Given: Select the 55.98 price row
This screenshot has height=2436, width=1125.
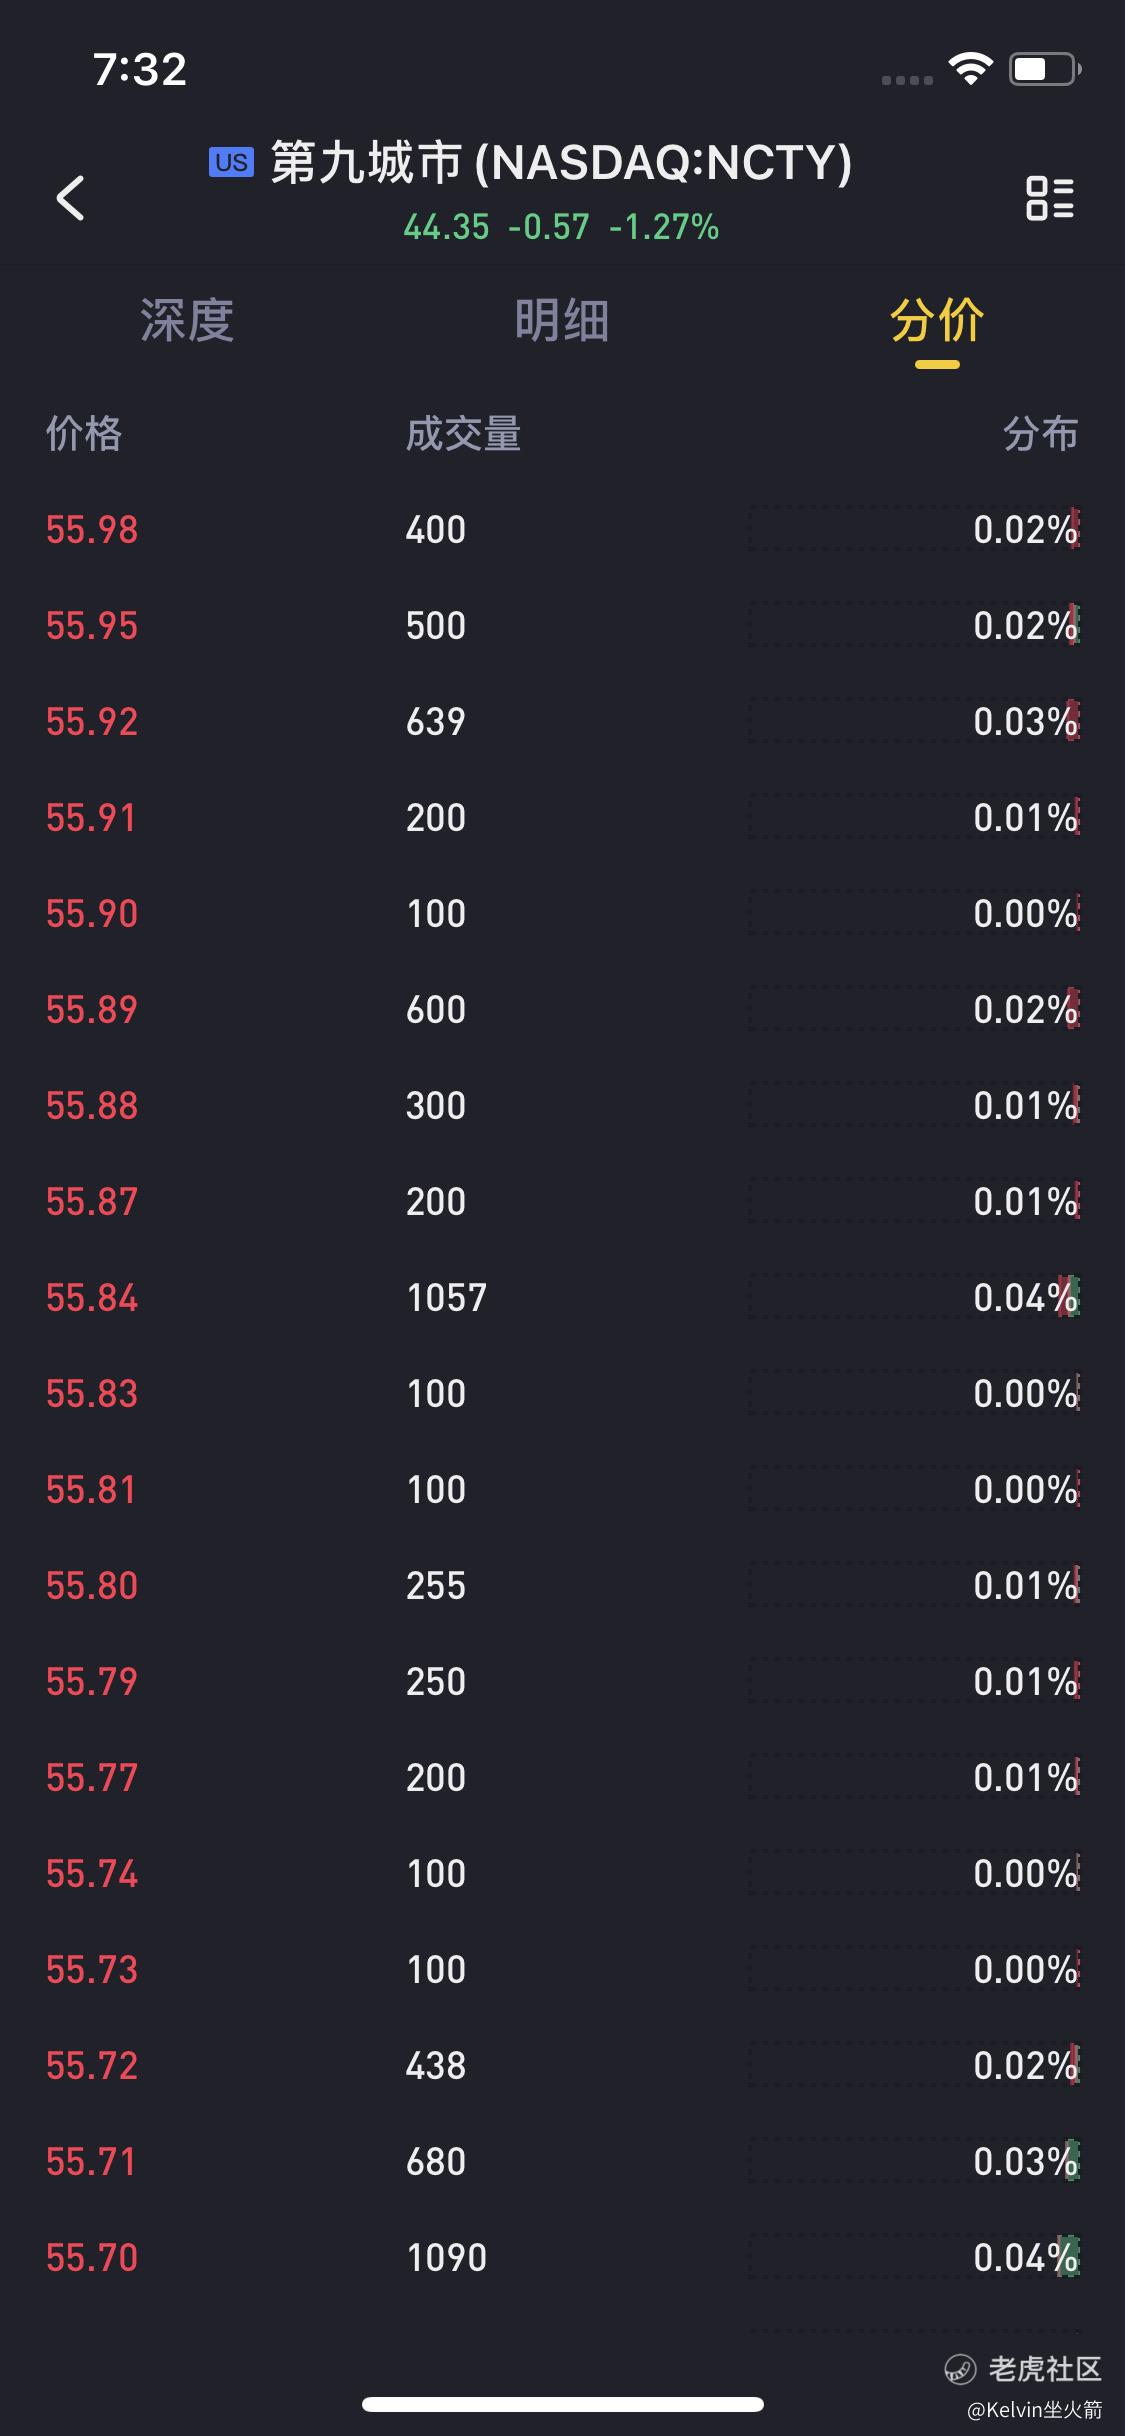Looking at the screenshot, I should tap(562, 529).
